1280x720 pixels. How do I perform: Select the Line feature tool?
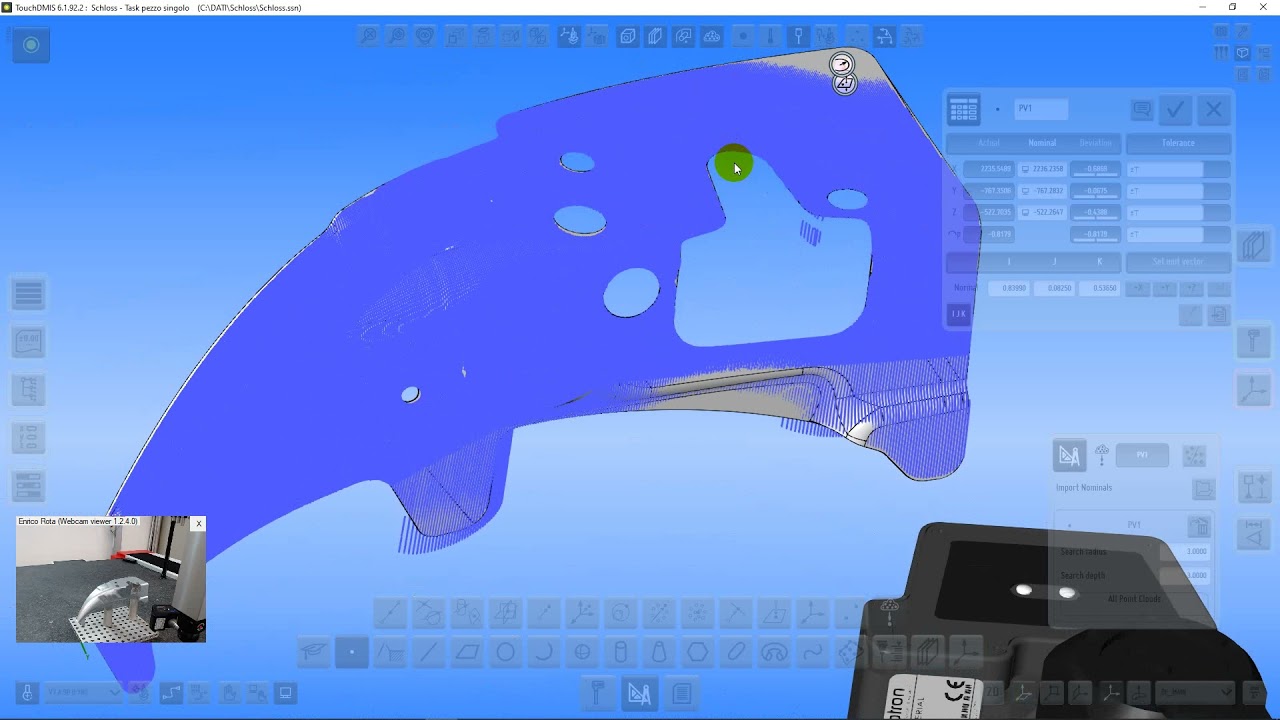(x=429, y=653)
